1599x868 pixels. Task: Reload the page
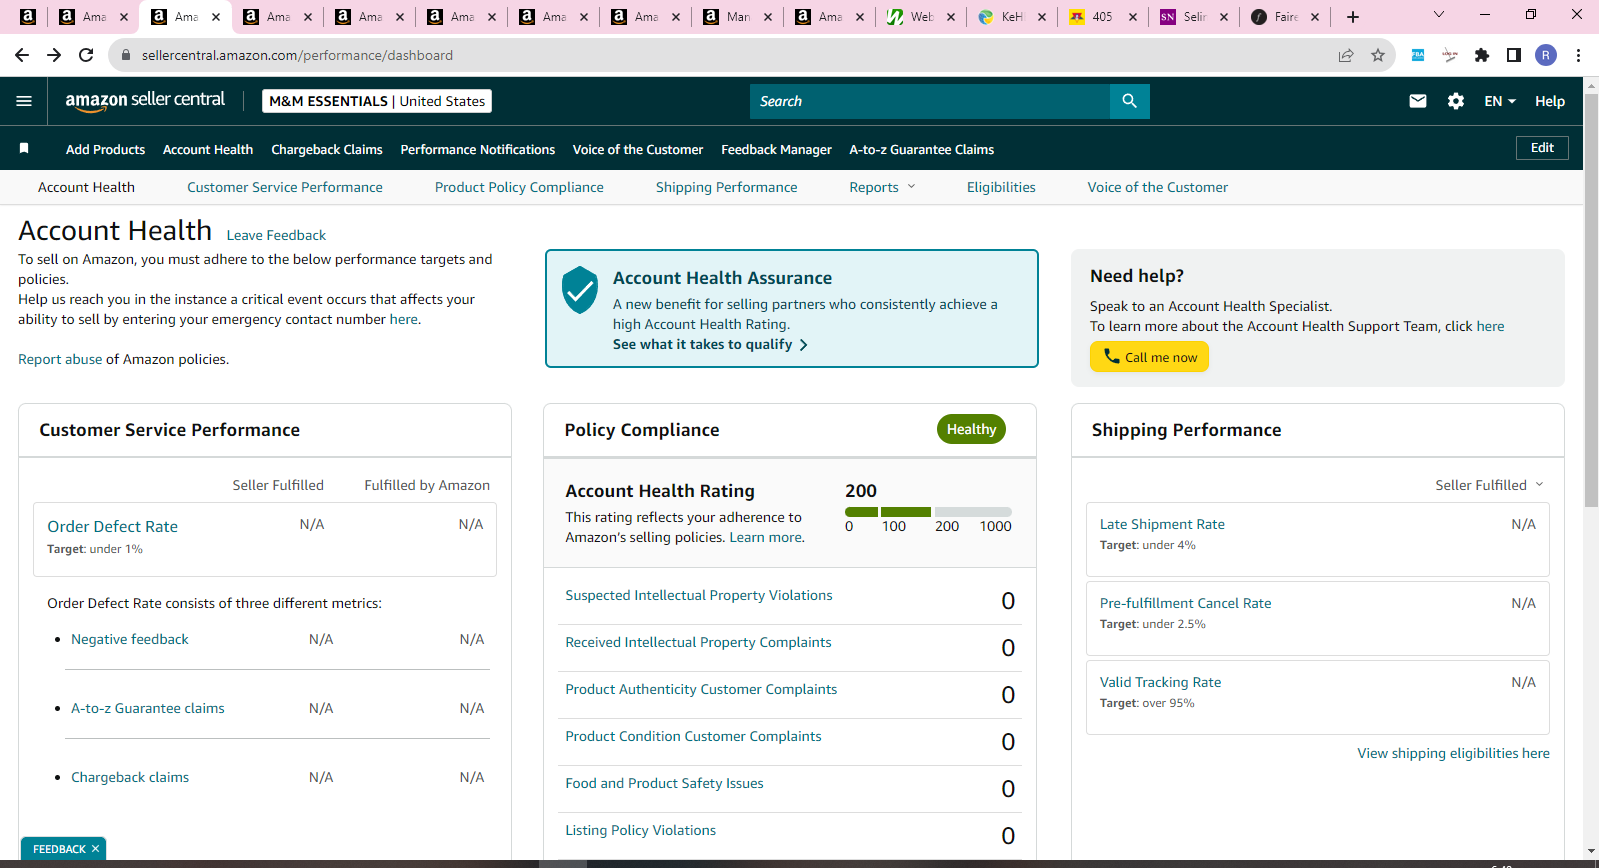tap(86, 55)
